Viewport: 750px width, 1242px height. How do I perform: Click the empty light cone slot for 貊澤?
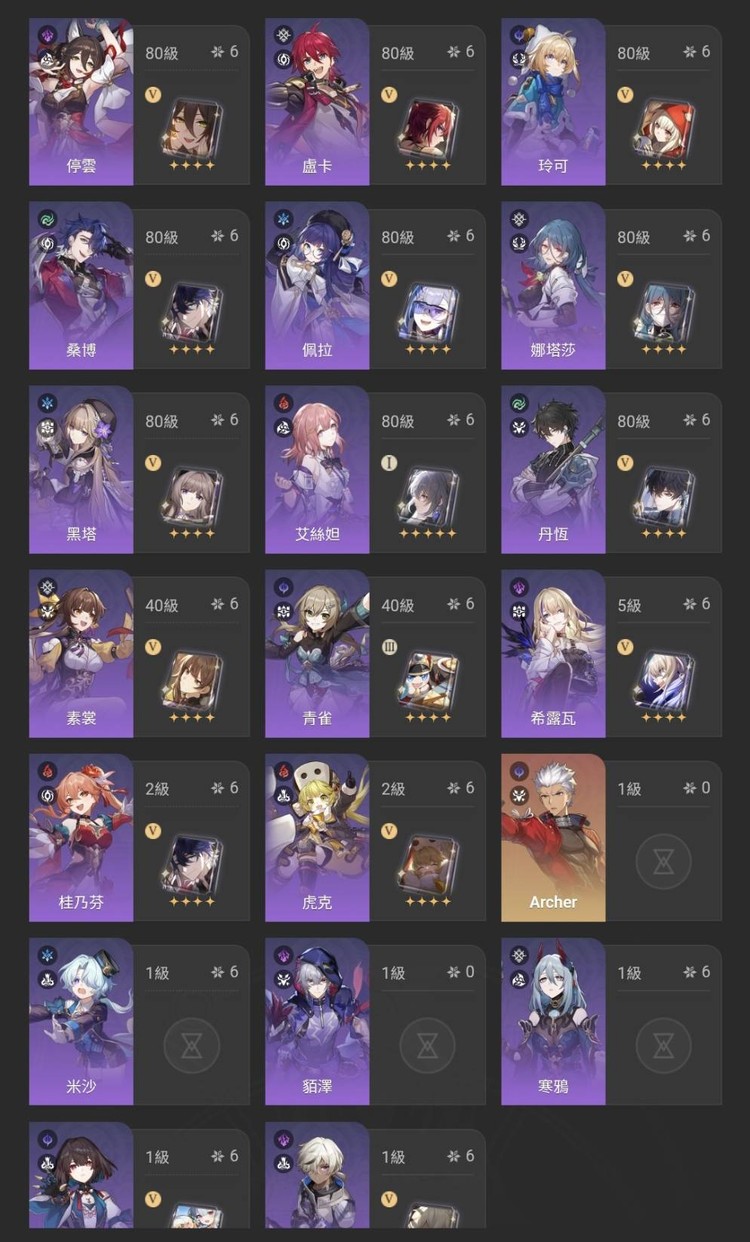pyautogui.click(x=427, y=1045)
